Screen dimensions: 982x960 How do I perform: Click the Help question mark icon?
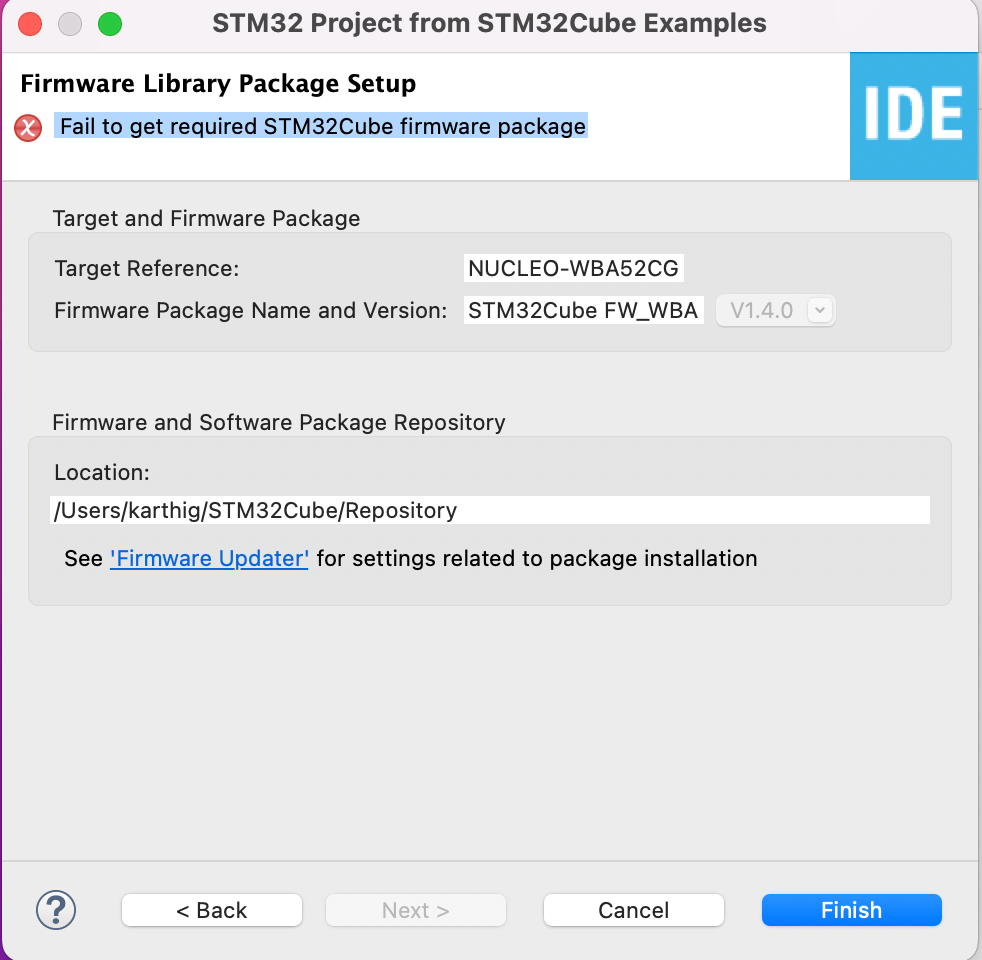pos(56,910)
